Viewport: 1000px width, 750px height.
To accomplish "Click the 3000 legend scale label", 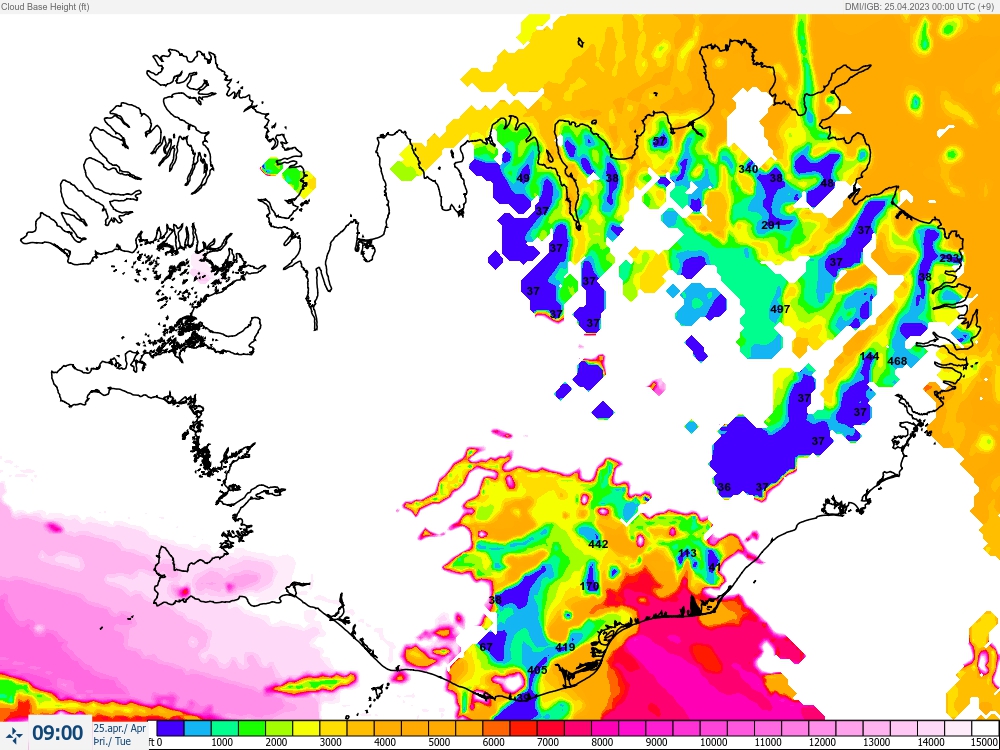I will 330,743.
